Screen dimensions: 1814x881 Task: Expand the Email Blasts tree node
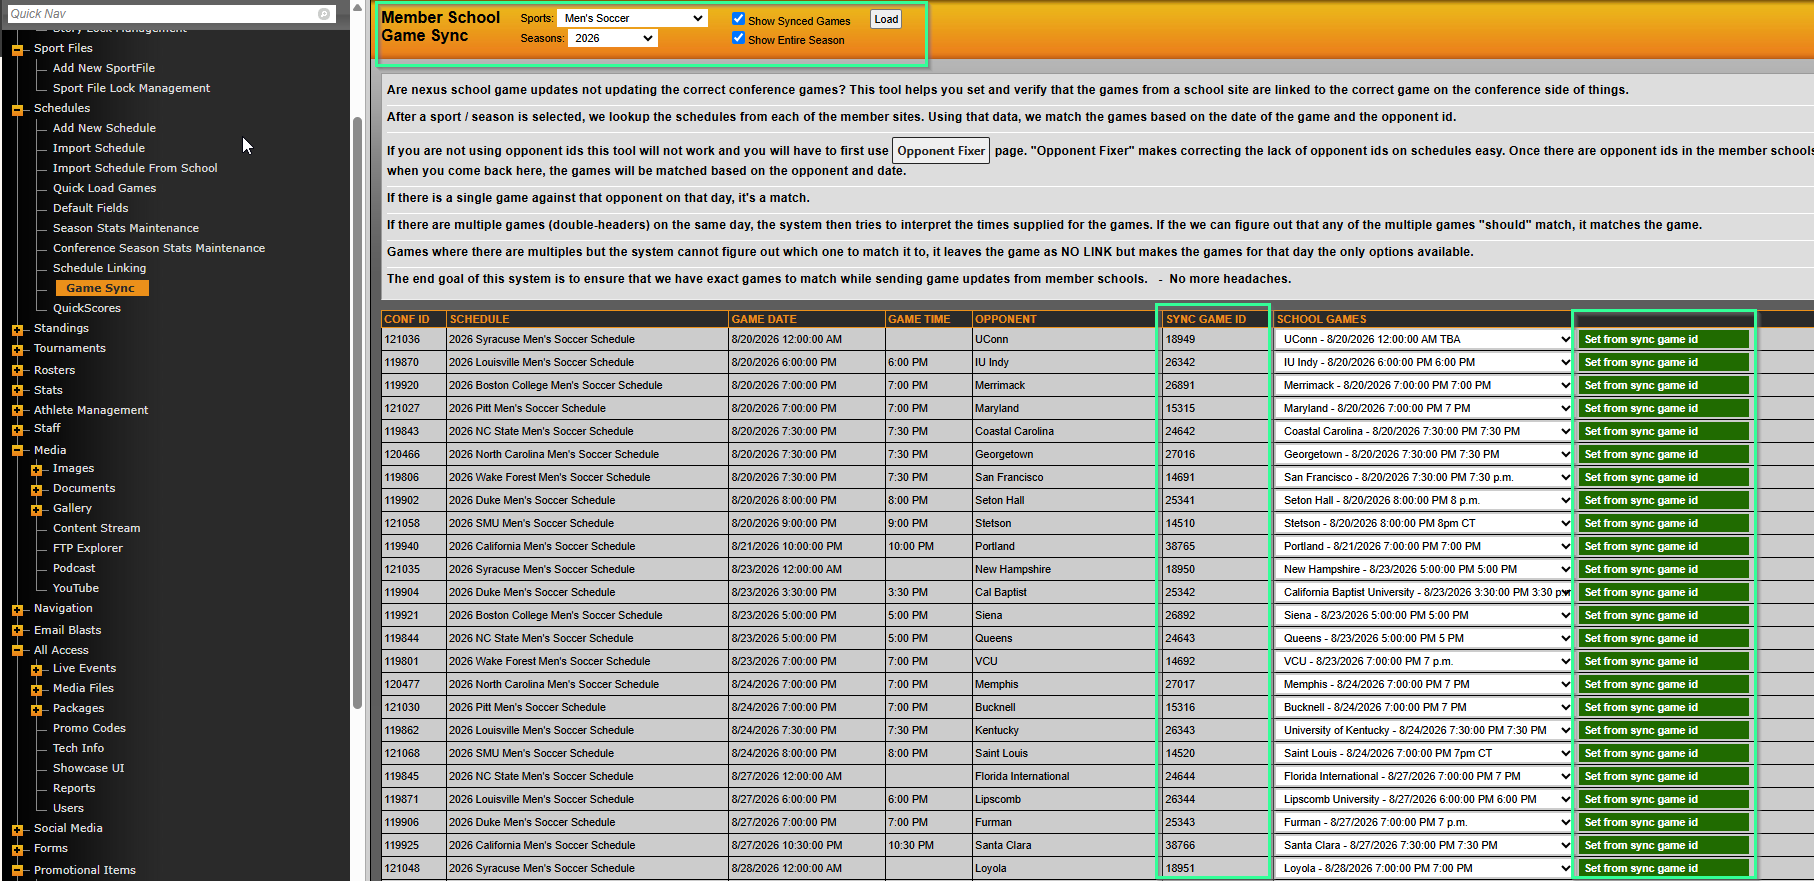coord(17,631)
